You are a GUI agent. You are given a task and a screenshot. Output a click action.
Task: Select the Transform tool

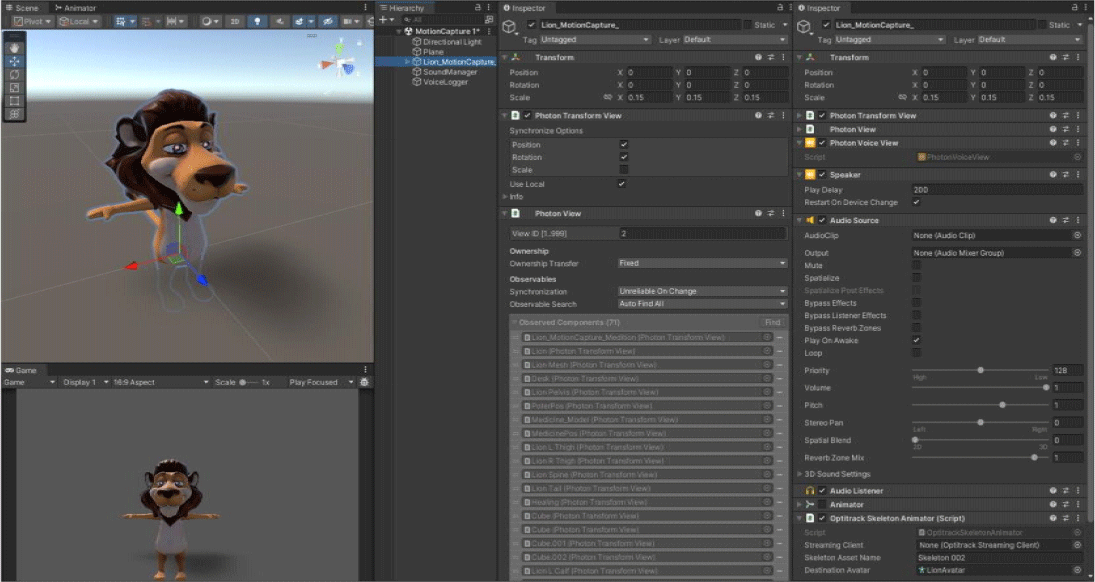coord(14,114)
